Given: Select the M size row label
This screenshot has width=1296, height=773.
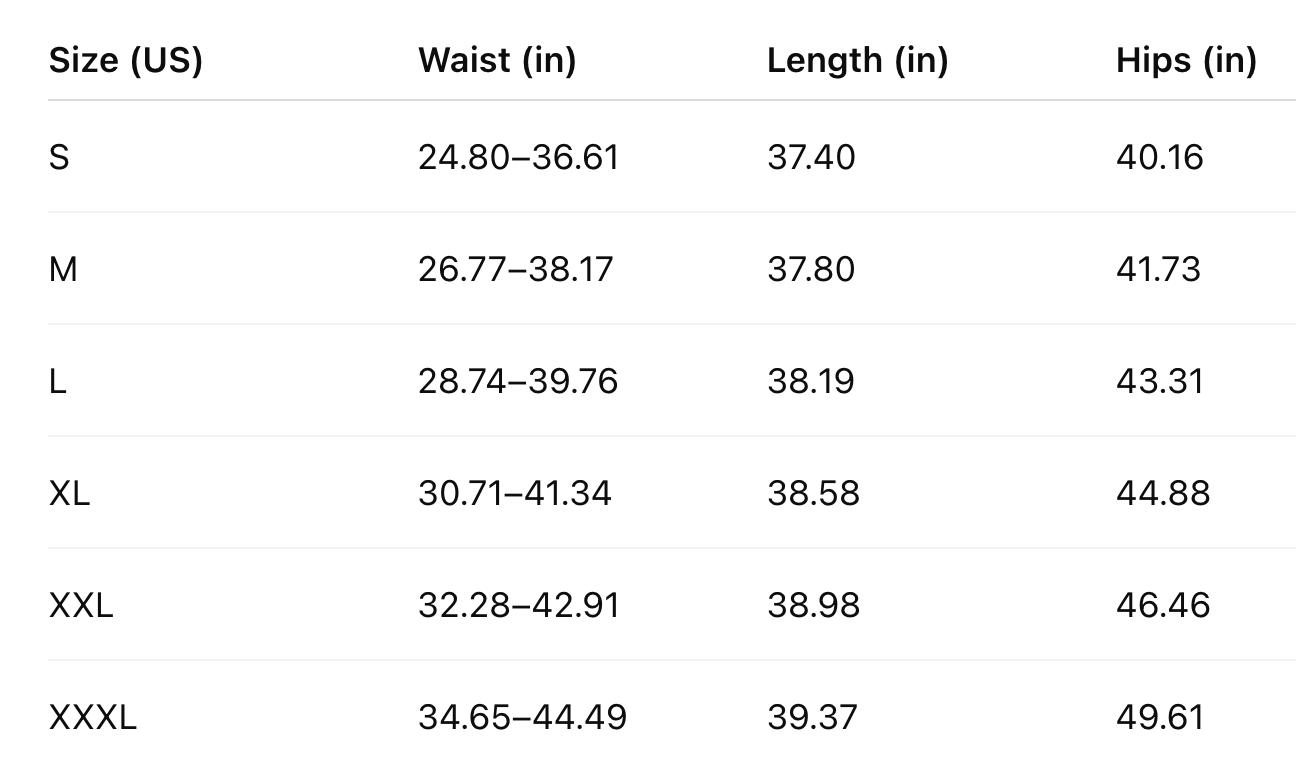Looking at the screenshot, I should (62, 269).
